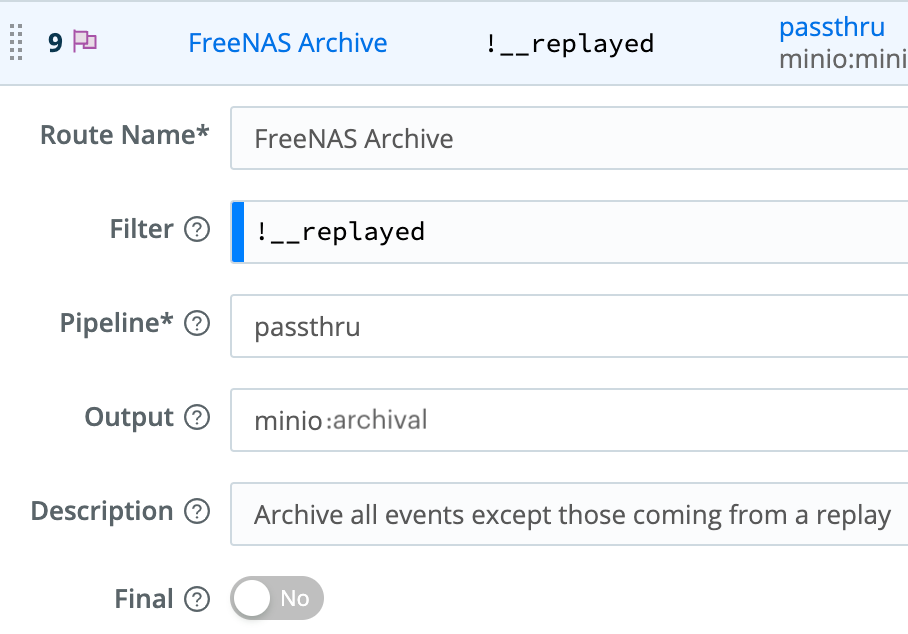This screenshot has width=908, height=634.
Task: Open the Pipeline dropdown showing passthru
Action: (x=568, y=326)
